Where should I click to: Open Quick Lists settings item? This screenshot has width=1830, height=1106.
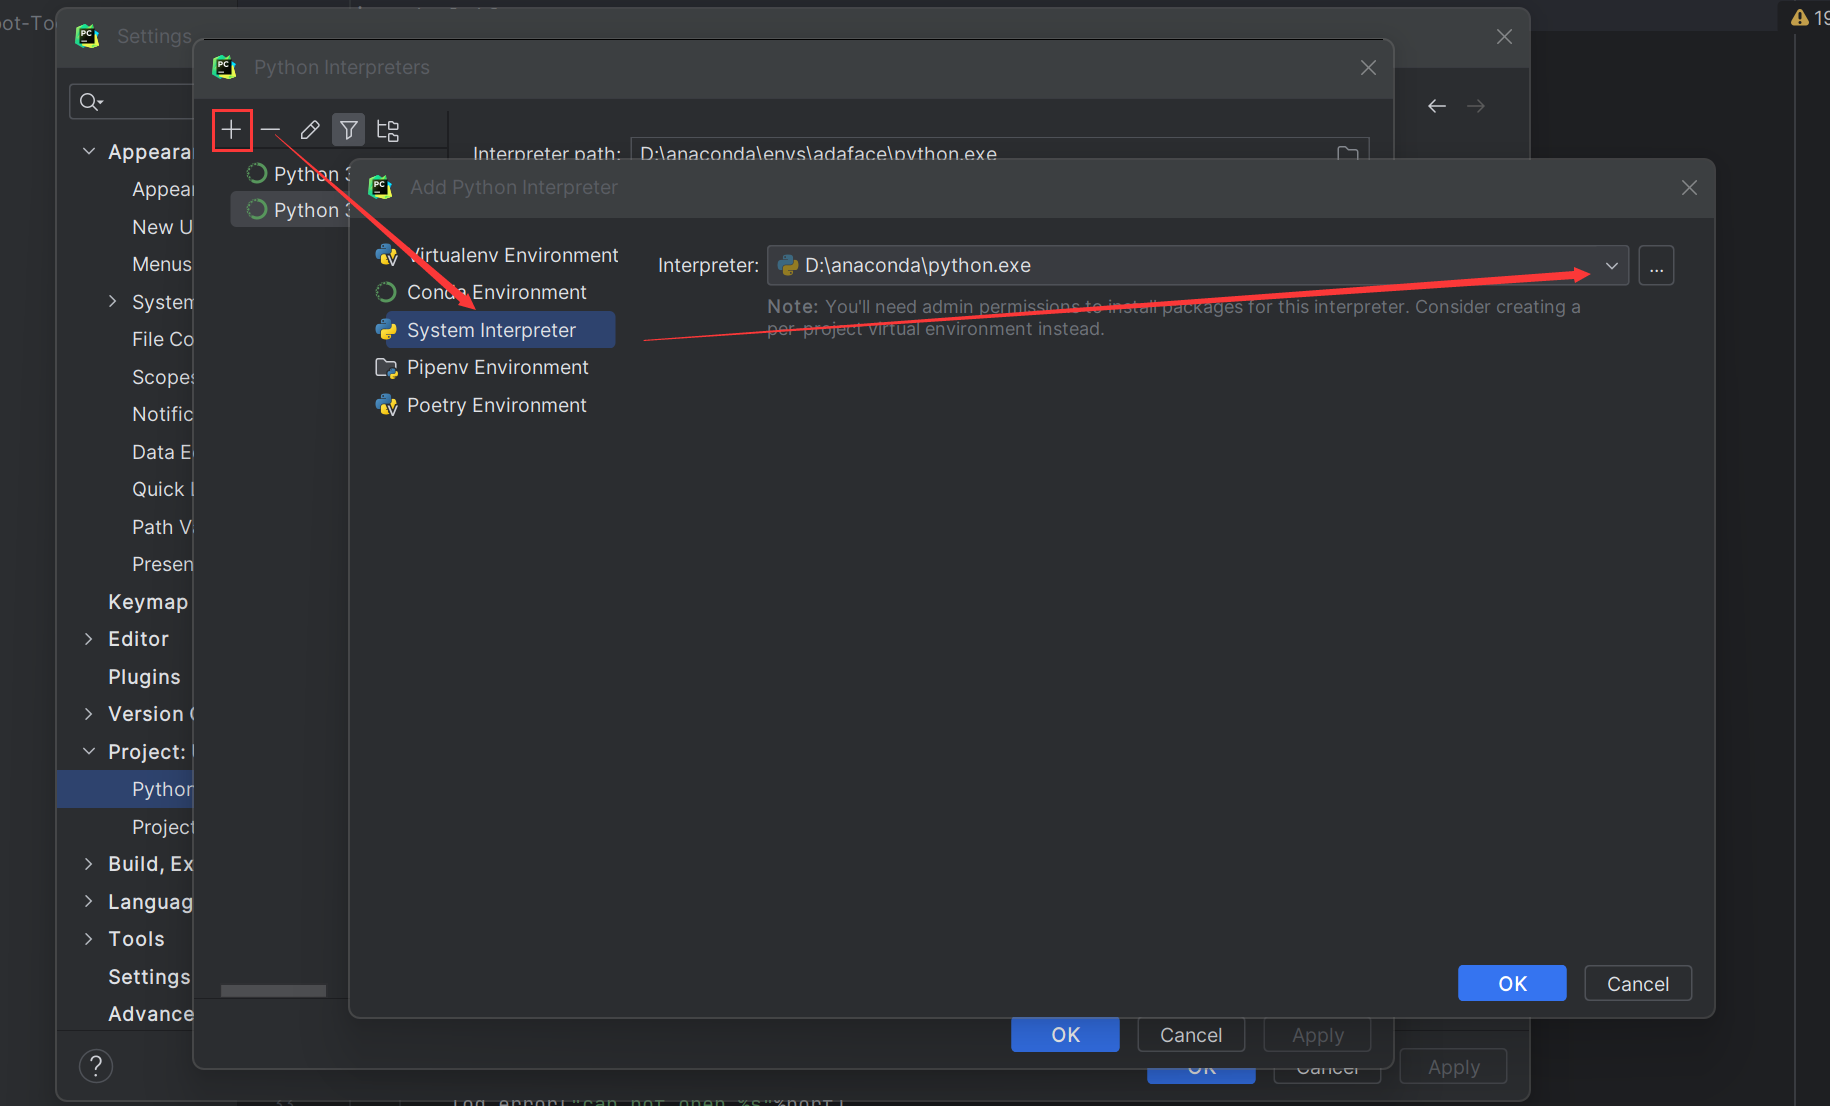(163, 489)
